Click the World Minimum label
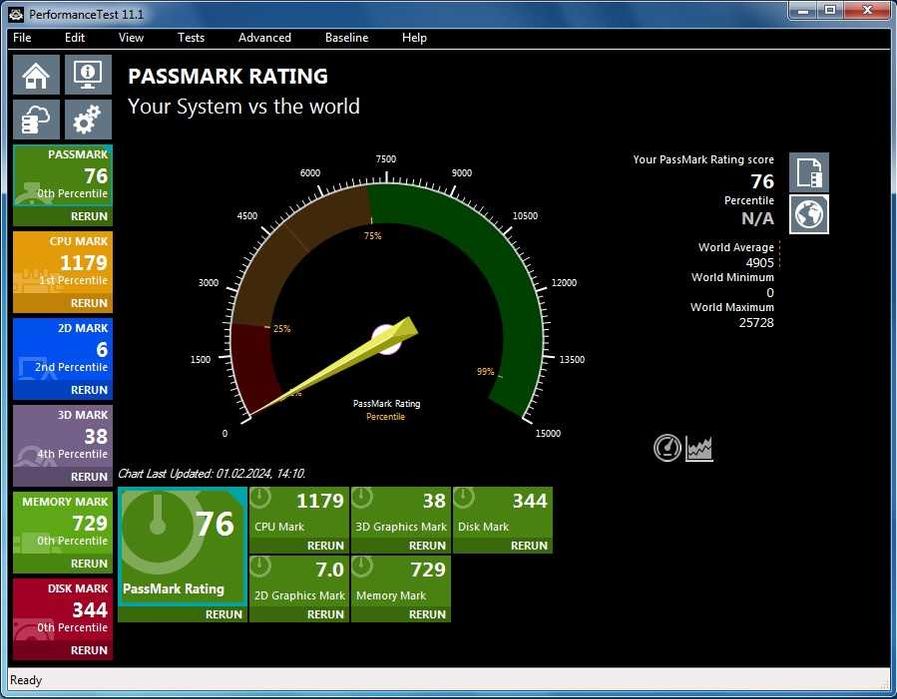Viewport: 897px width, 699px height. tap(732, 277)
